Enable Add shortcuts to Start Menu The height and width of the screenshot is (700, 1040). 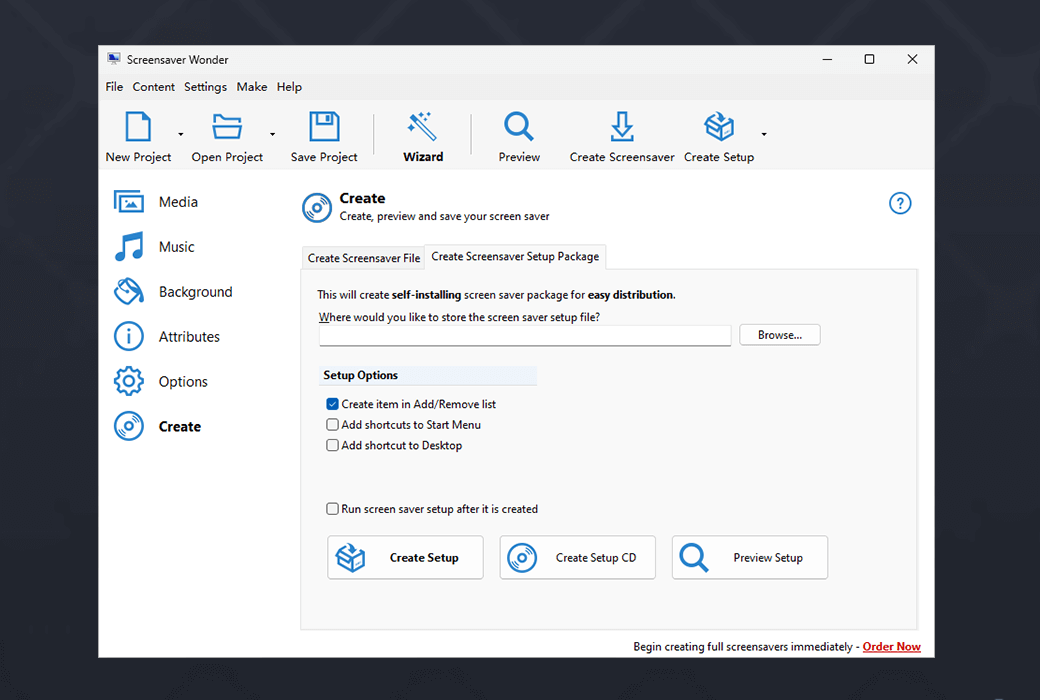pyautogui.click(x=332, y=425)
